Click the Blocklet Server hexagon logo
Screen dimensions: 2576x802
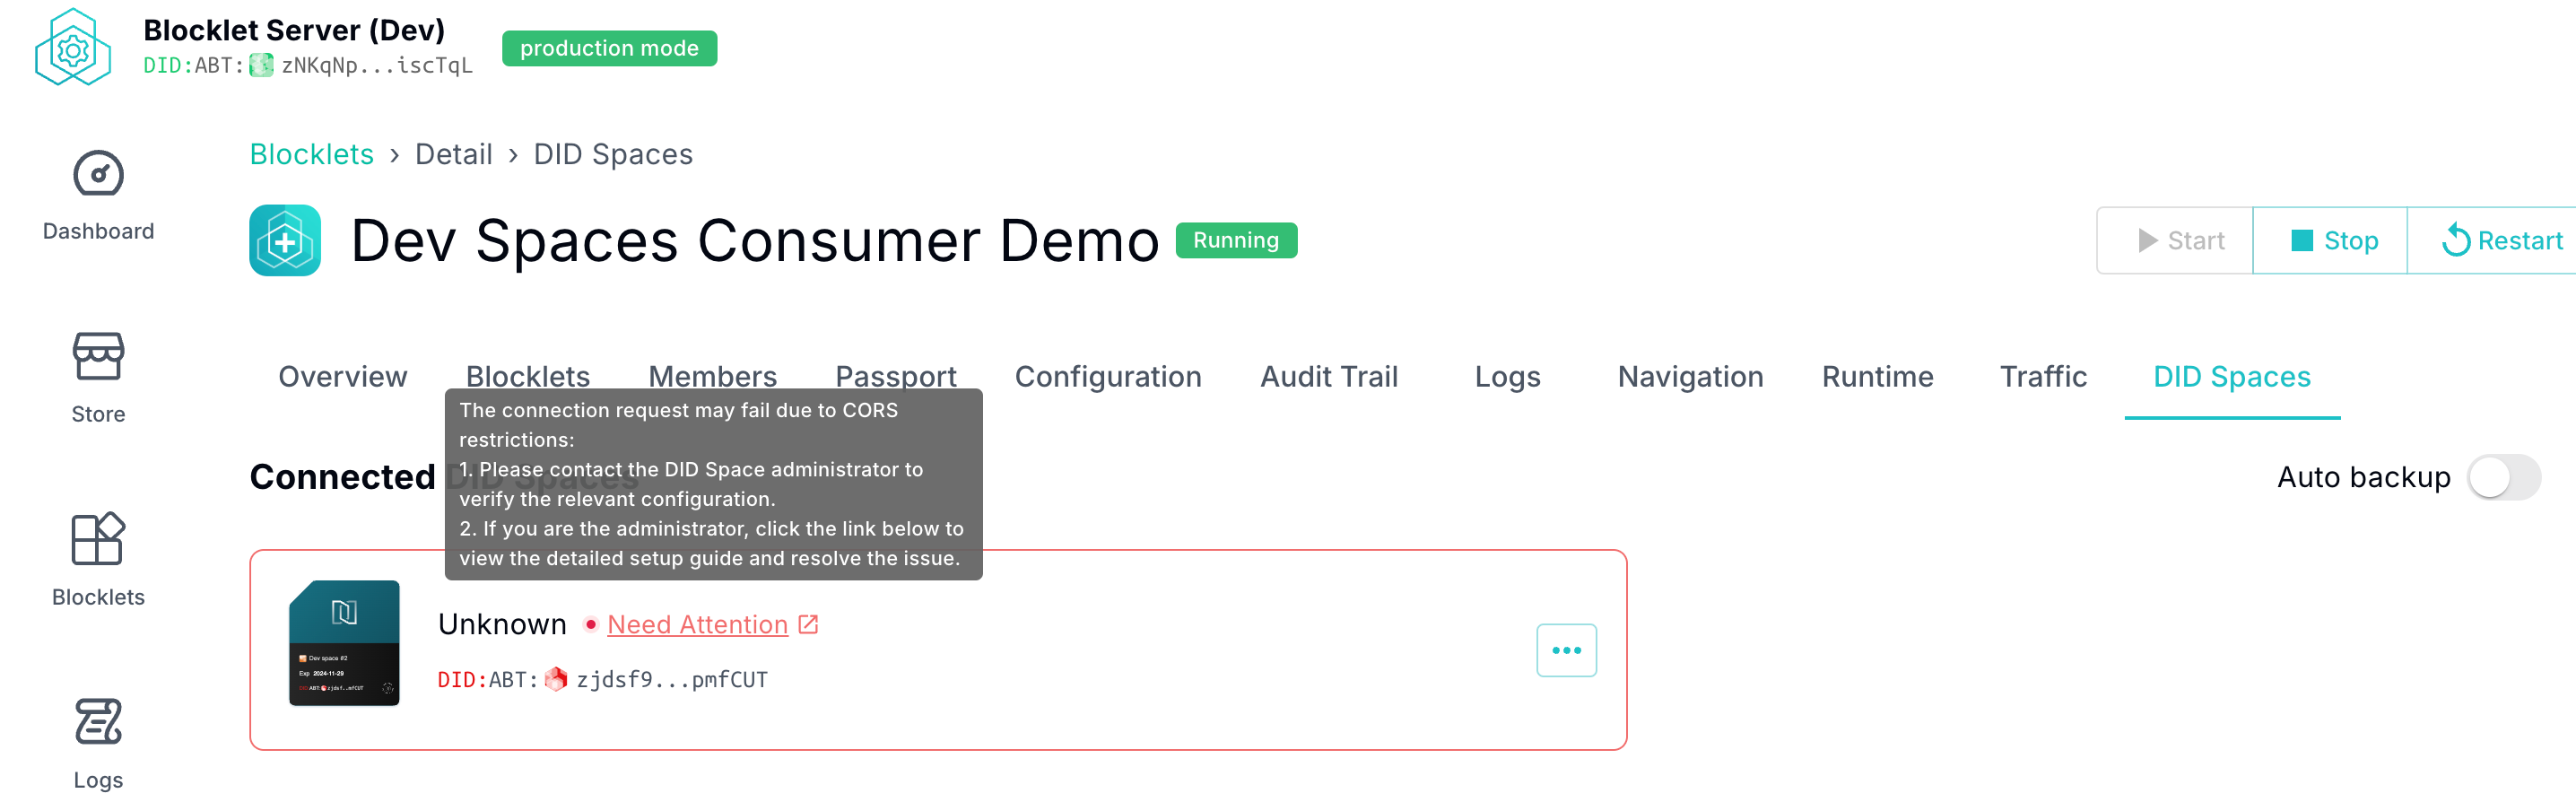pos(72,48)
